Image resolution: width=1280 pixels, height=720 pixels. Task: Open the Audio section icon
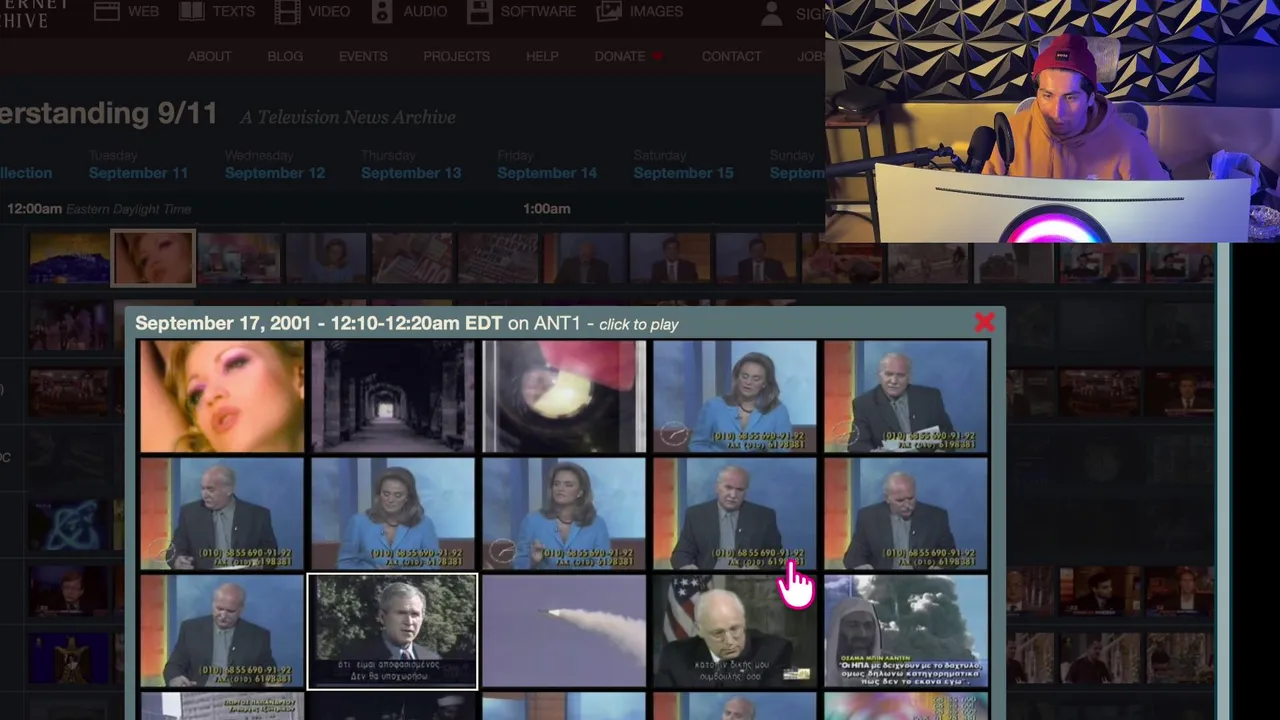tap(382, 11)
